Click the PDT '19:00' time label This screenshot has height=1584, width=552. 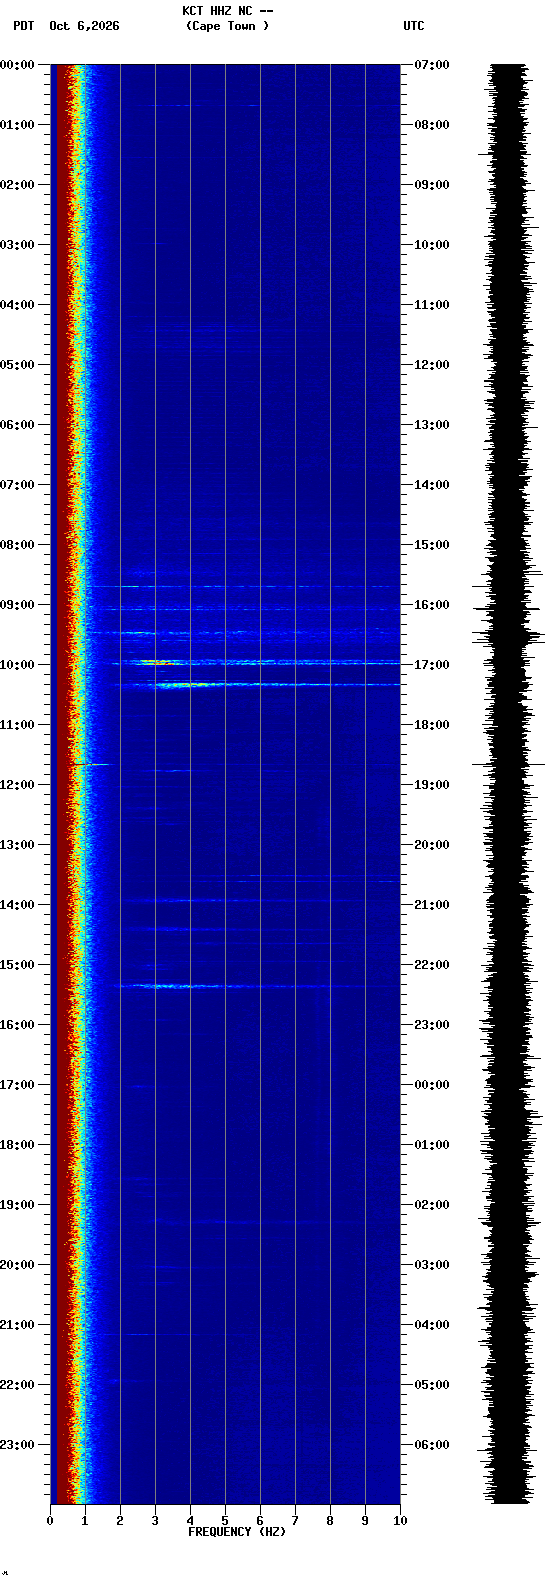(x=18, y=1205)
